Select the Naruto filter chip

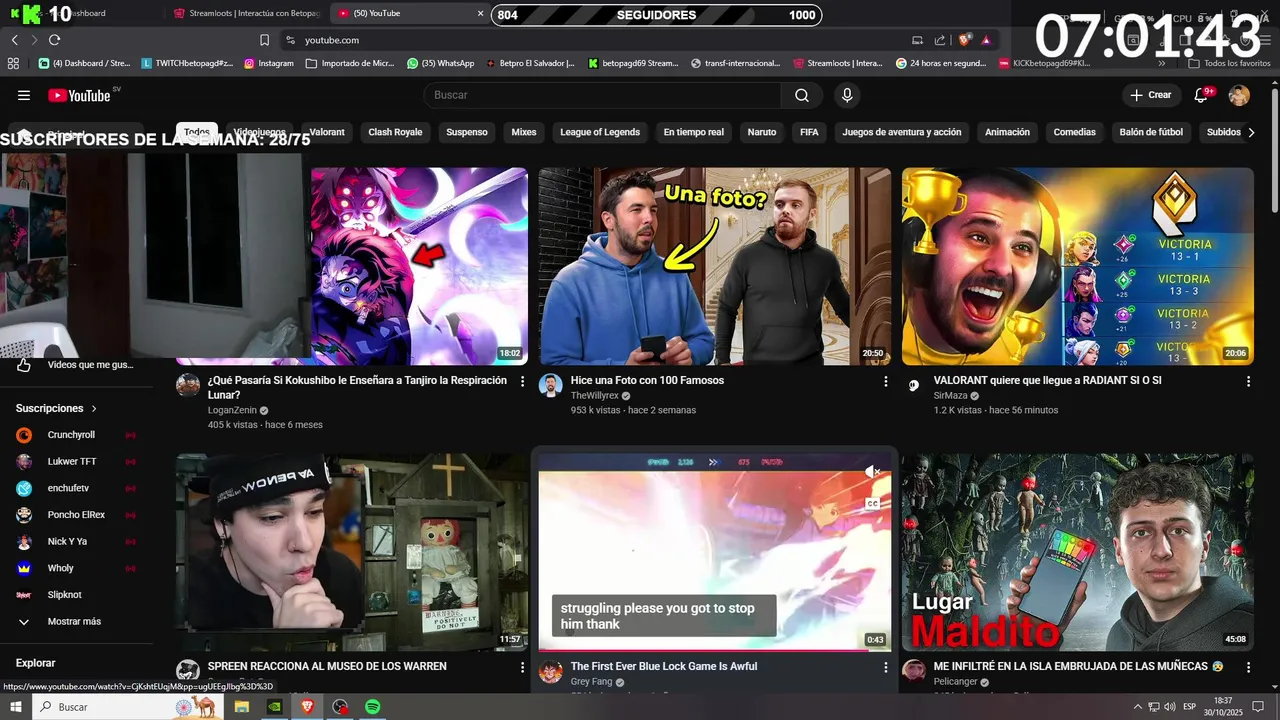762,132
